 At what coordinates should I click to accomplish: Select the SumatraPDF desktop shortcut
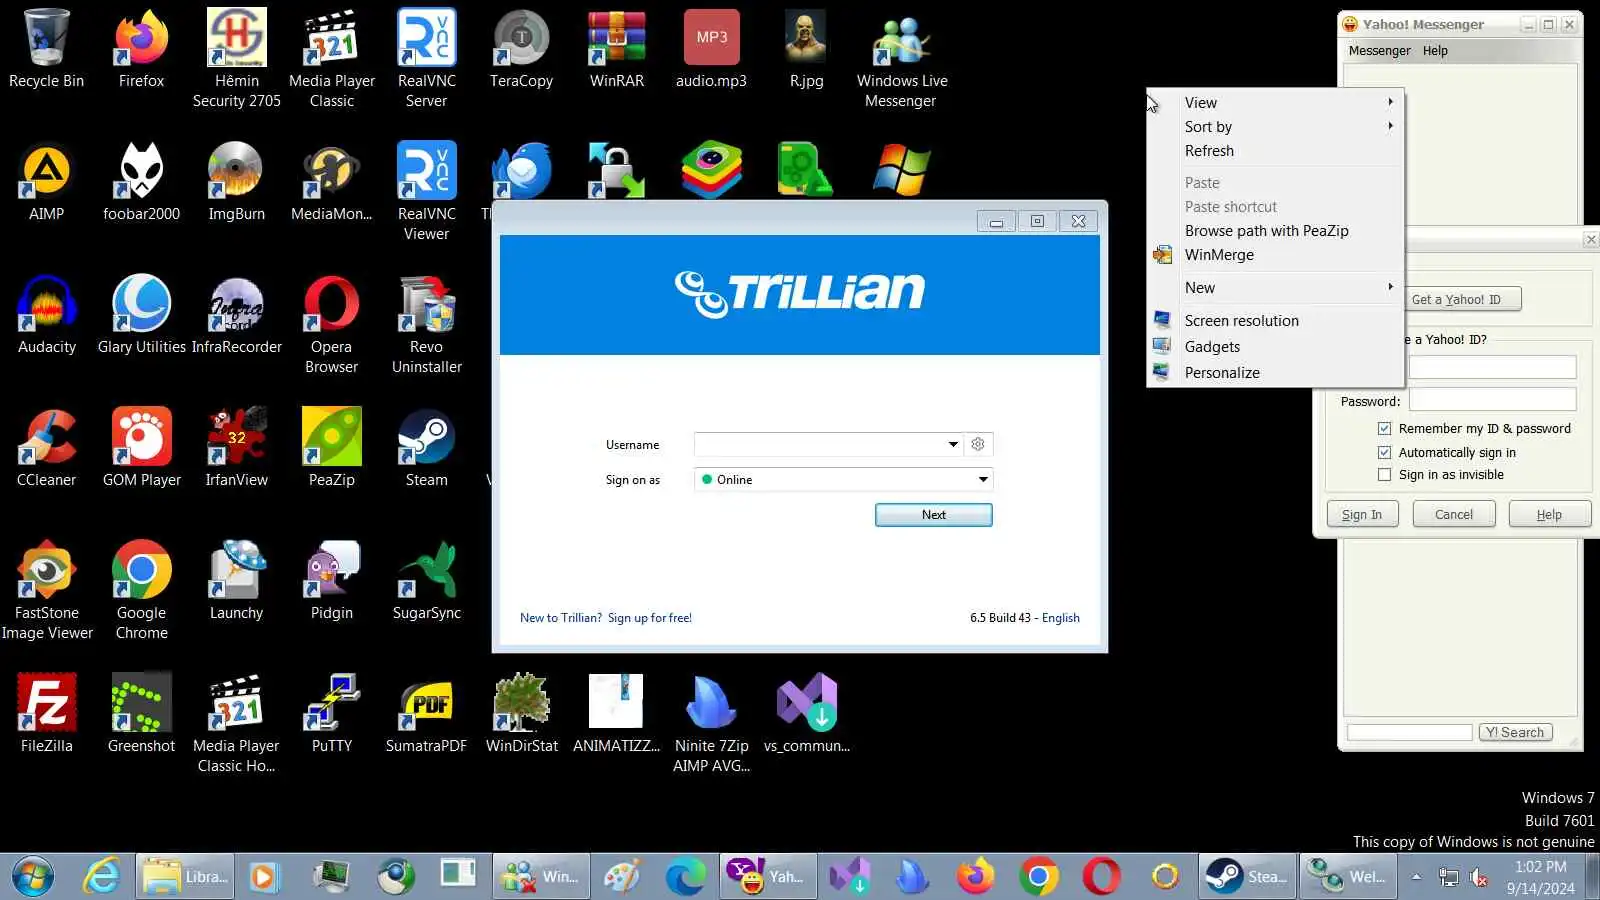426,715
